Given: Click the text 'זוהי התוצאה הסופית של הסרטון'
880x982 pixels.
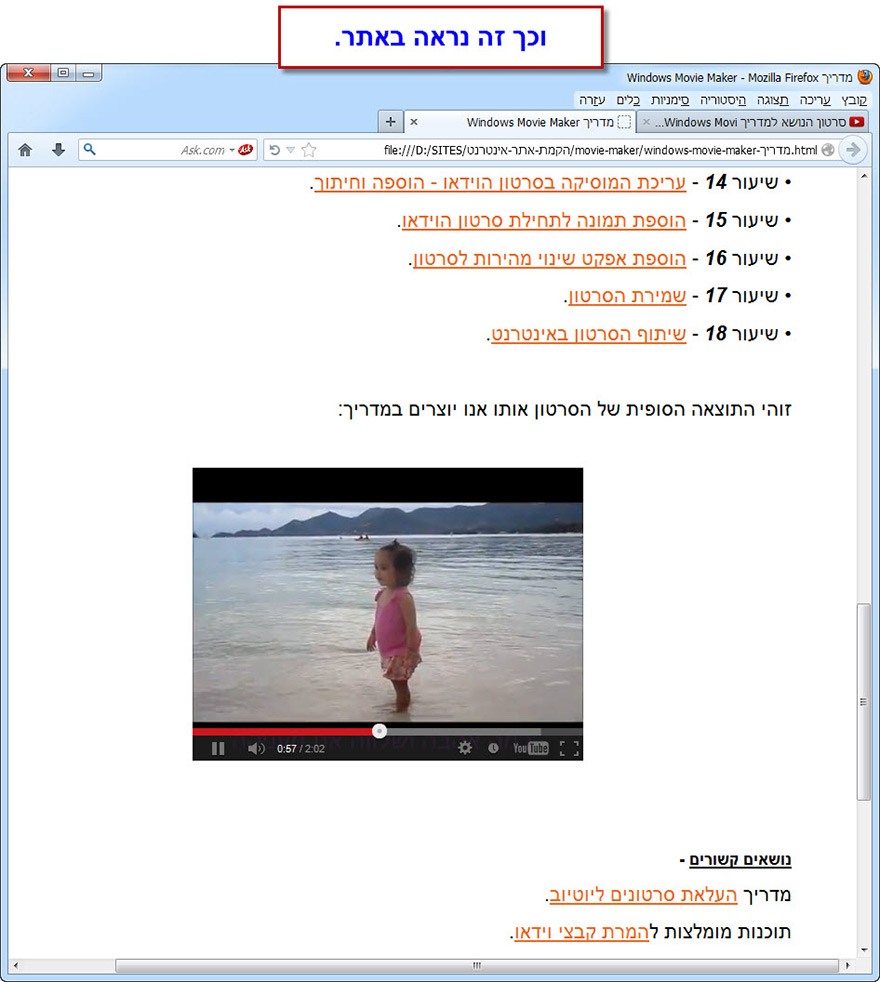Looking at the screenshot, I should tap(663, 410).
